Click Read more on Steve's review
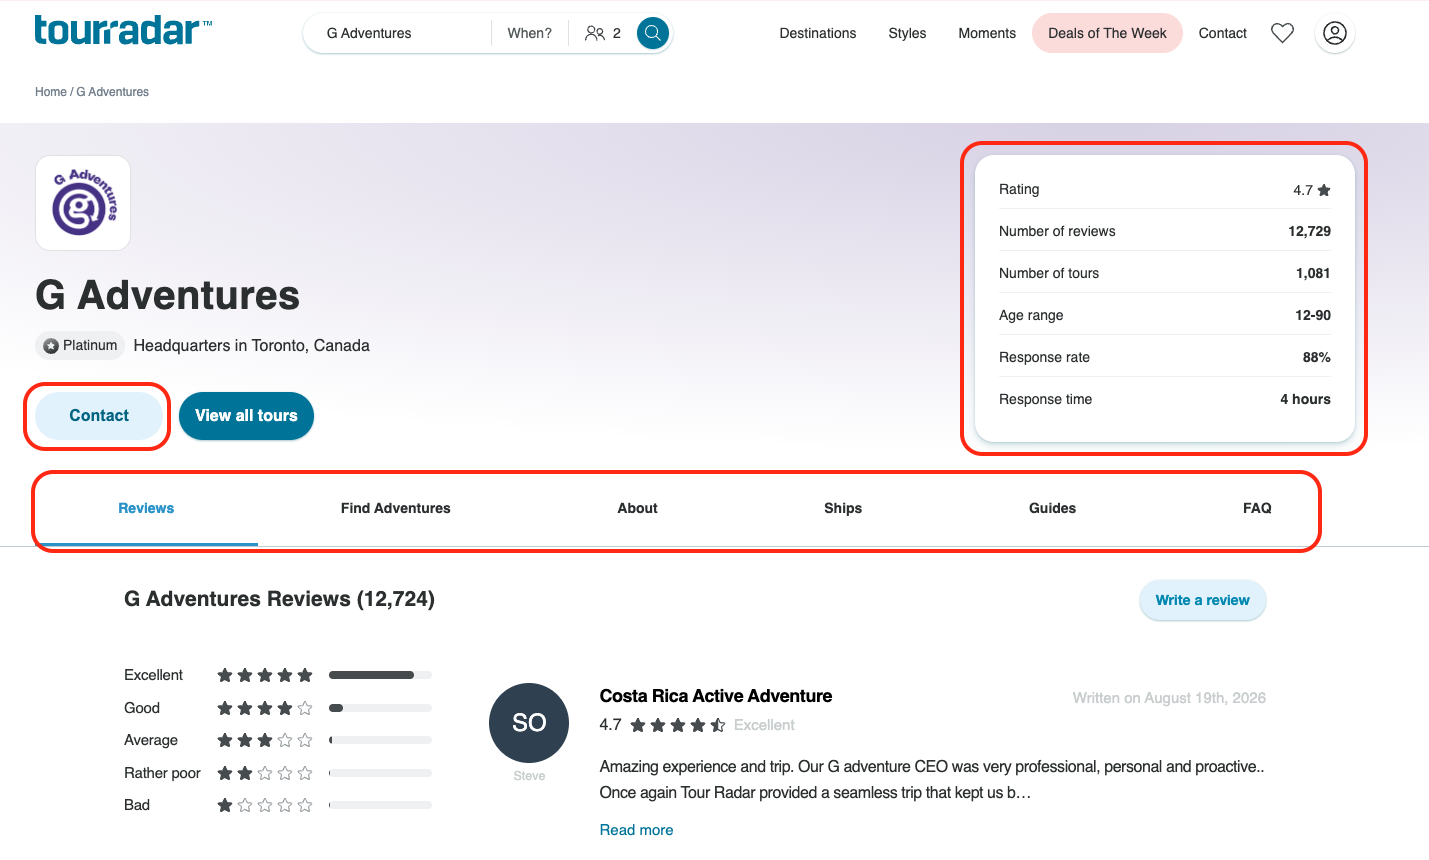Viewport: 1429px width, 860px height. pos(636,830)
